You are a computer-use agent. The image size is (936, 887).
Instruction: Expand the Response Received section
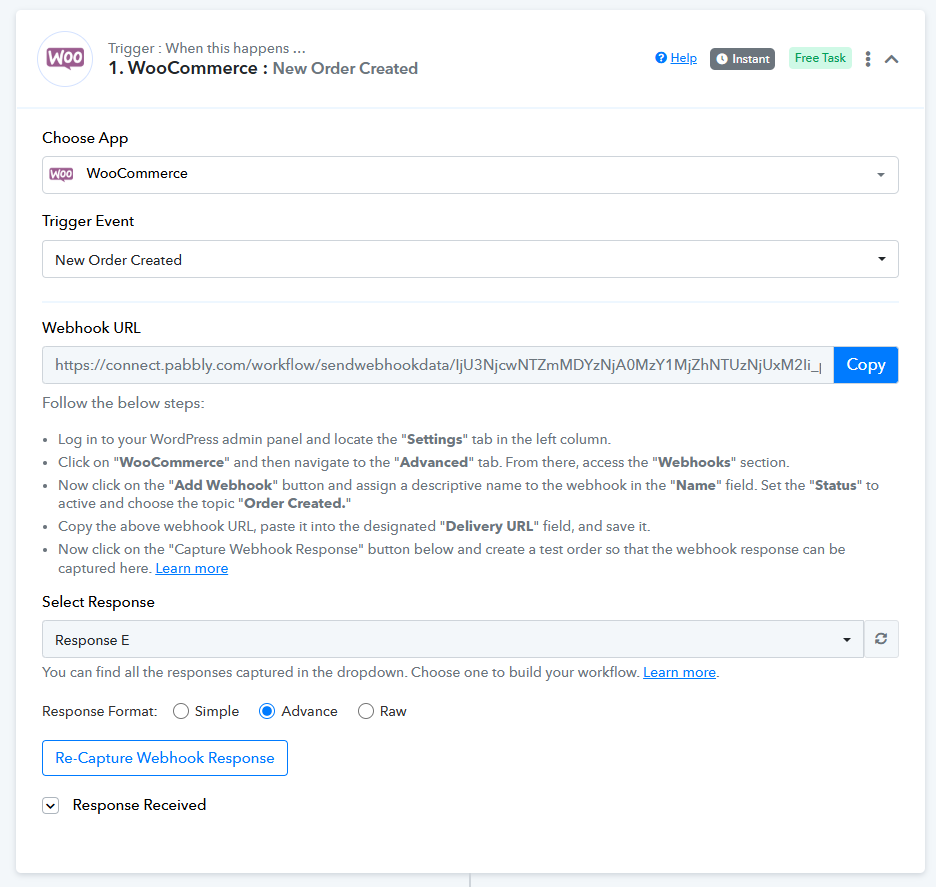(51, 806)
